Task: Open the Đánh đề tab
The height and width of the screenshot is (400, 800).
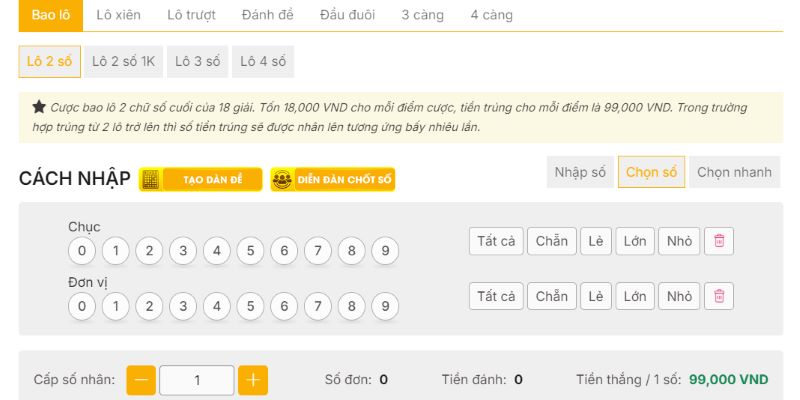Action: [x=269, y=15]
